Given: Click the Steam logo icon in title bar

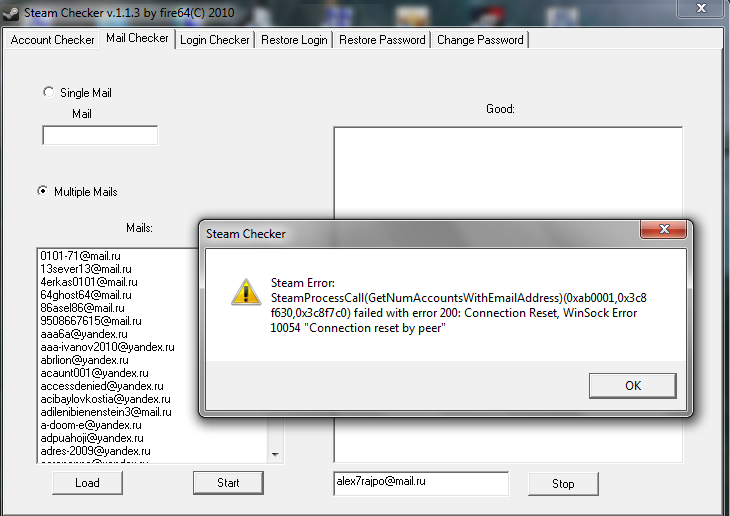Looking at the screenshot, I should [10, 13].
